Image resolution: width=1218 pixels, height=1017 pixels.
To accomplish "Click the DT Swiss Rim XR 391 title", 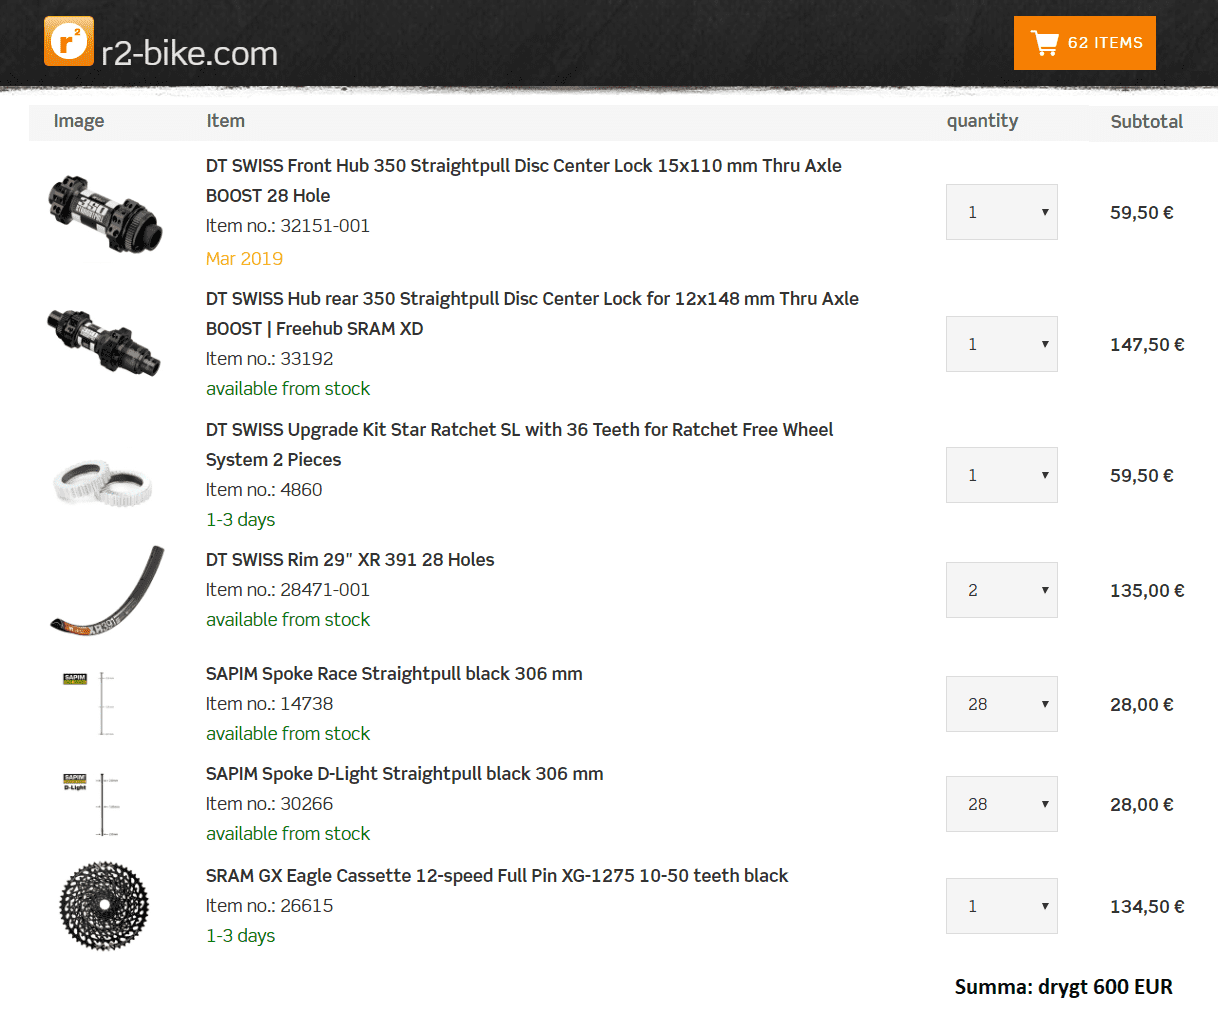I will 350,560.
